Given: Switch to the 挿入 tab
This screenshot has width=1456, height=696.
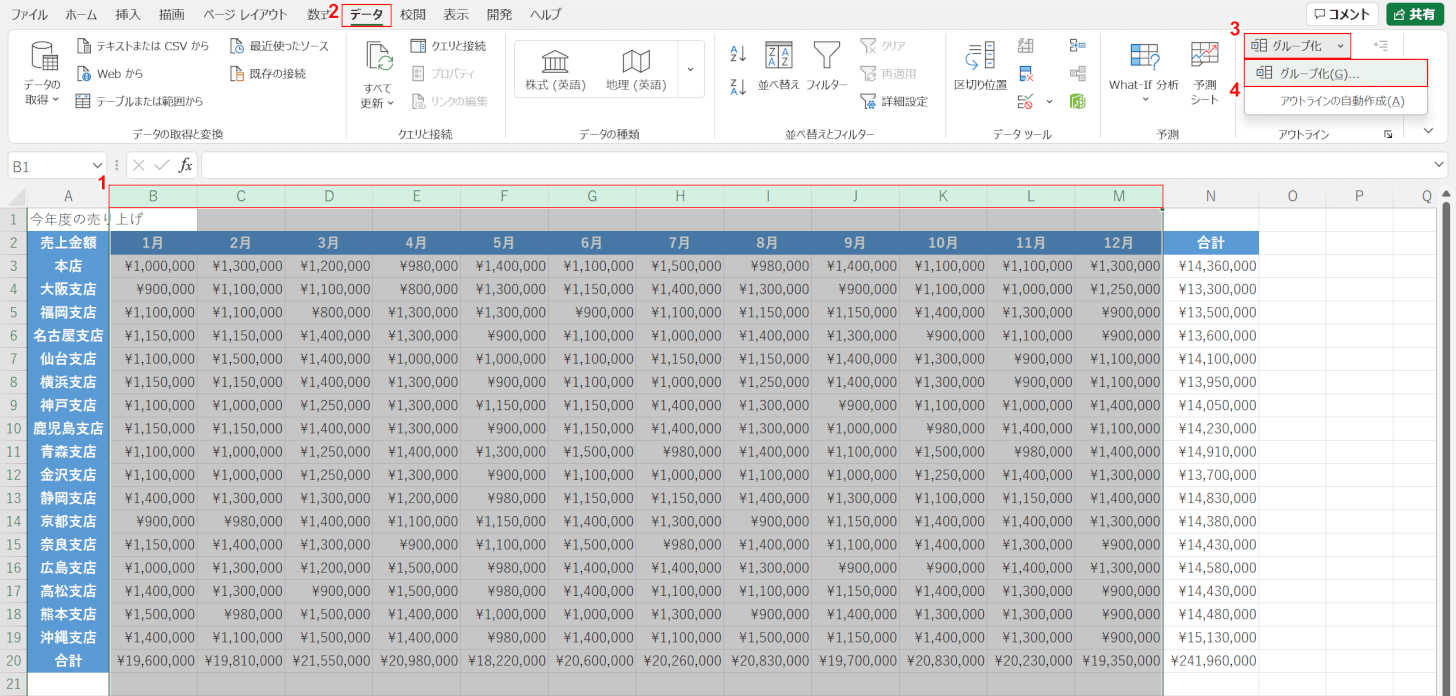Looking at the screenshot, I should pos(128,15).
